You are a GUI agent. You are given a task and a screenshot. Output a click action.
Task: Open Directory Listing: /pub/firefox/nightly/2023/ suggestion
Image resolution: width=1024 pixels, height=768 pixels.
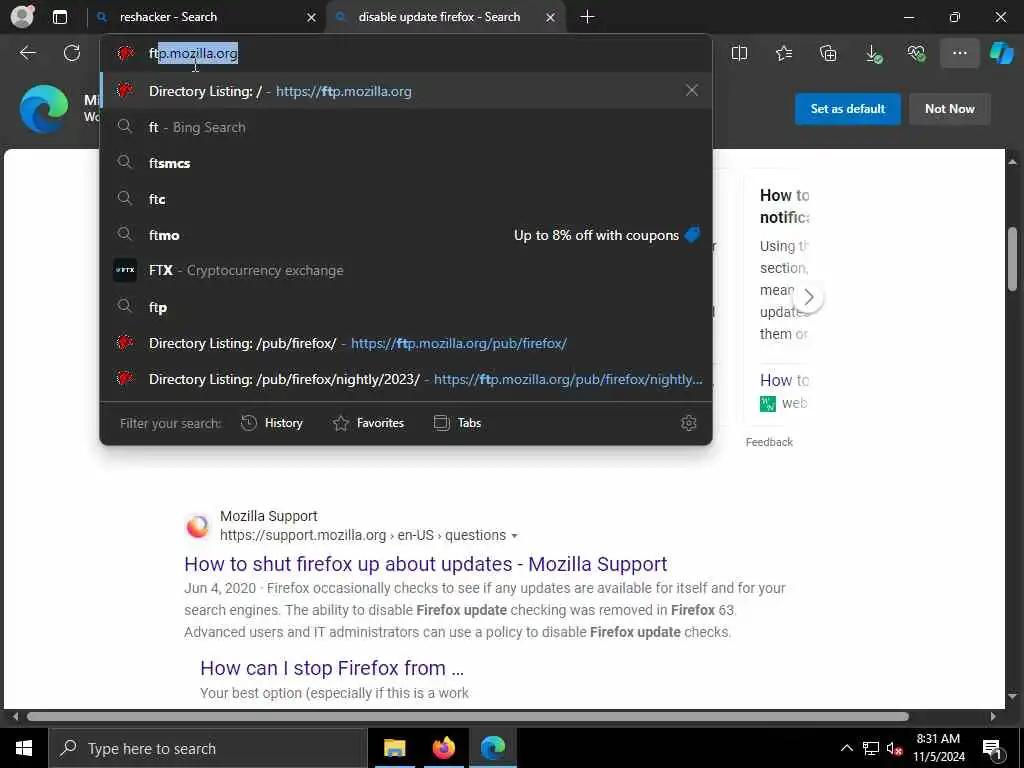406,379
